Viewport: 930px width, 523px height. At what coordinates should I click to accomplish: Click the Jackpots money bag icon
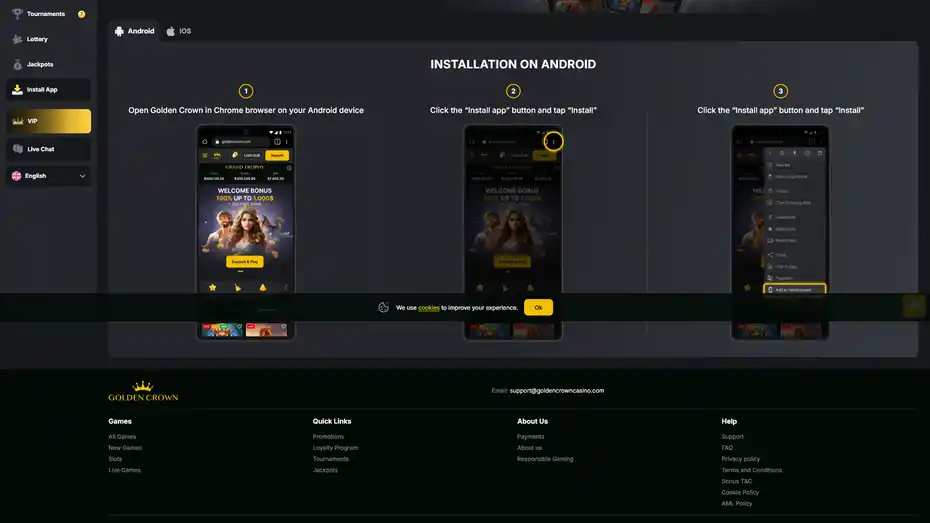17,64
